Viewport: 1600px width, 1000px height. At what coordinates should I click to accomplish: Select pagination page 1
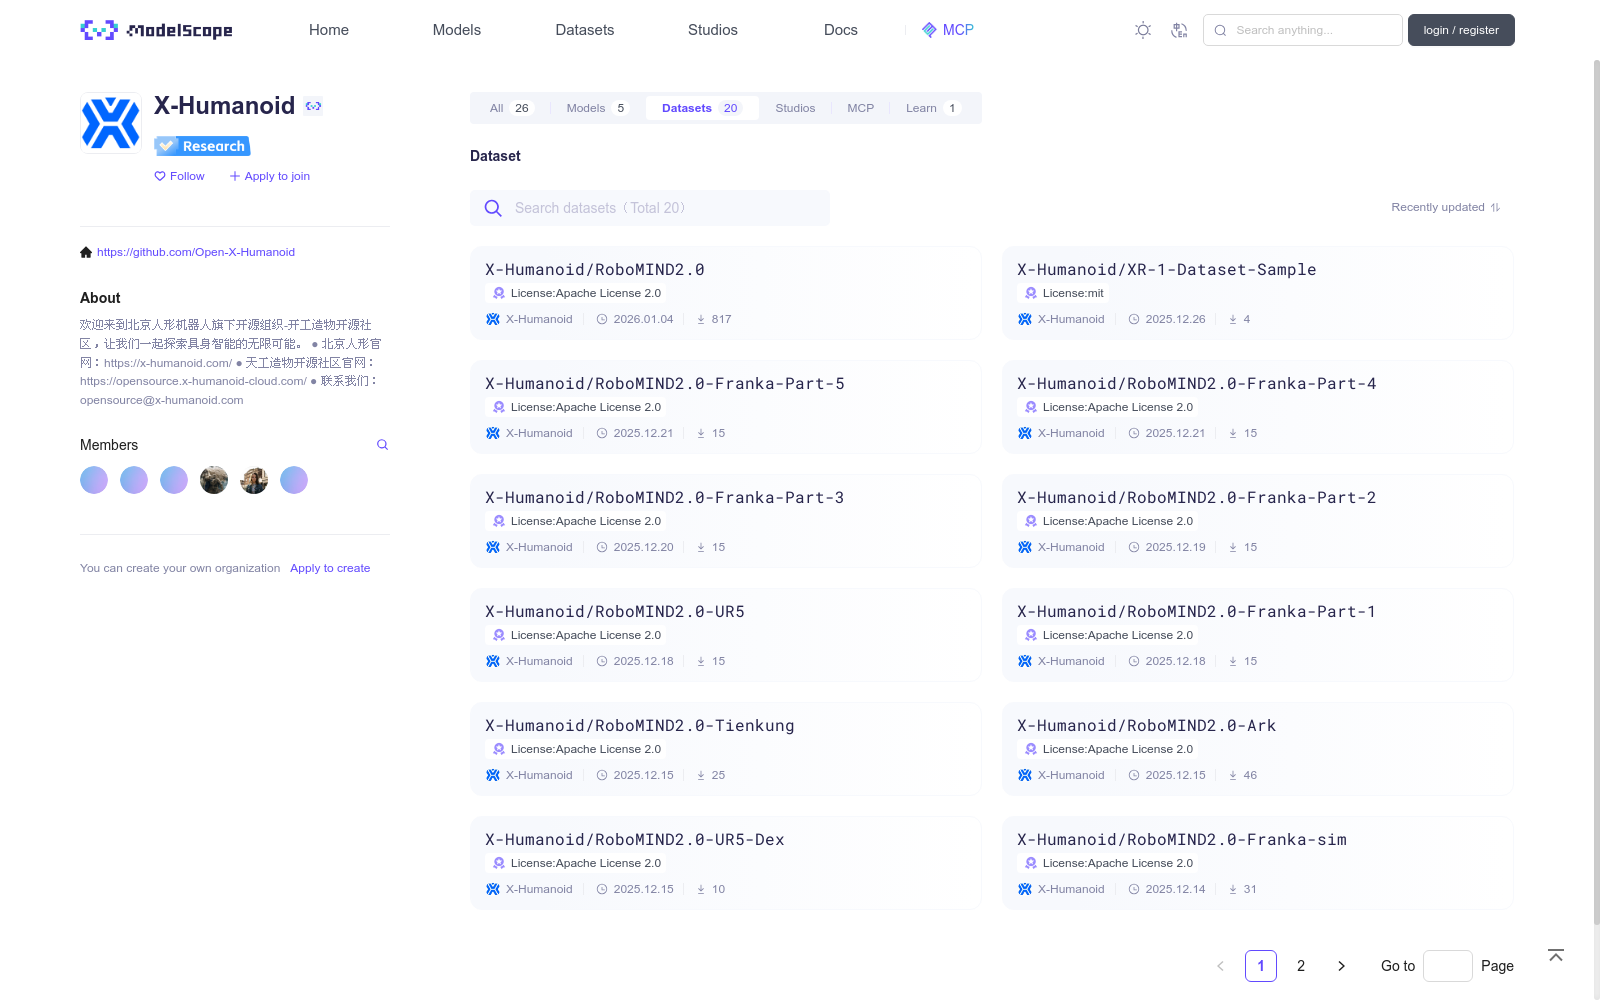coord(1261,966)
